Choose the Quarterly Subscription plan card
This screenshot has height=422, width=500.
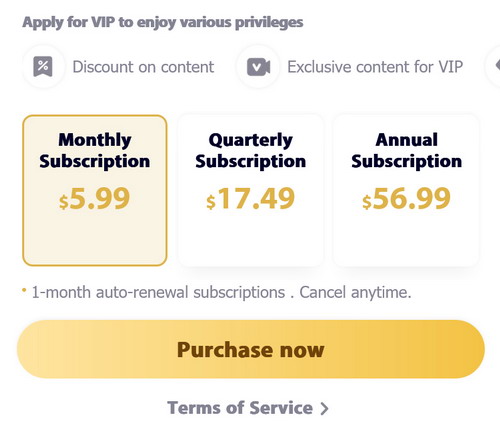[251, 190]
